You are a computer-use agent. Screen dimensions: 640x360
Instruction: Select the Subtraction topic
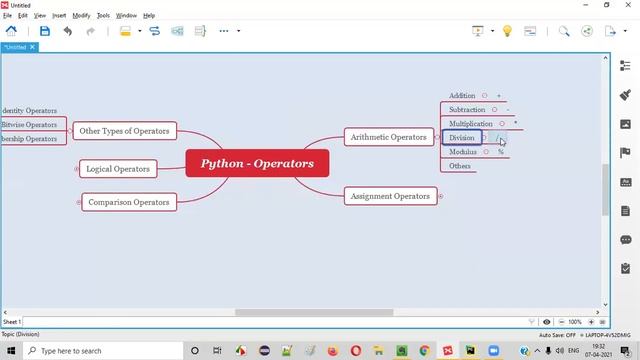[x=467, y=109]
